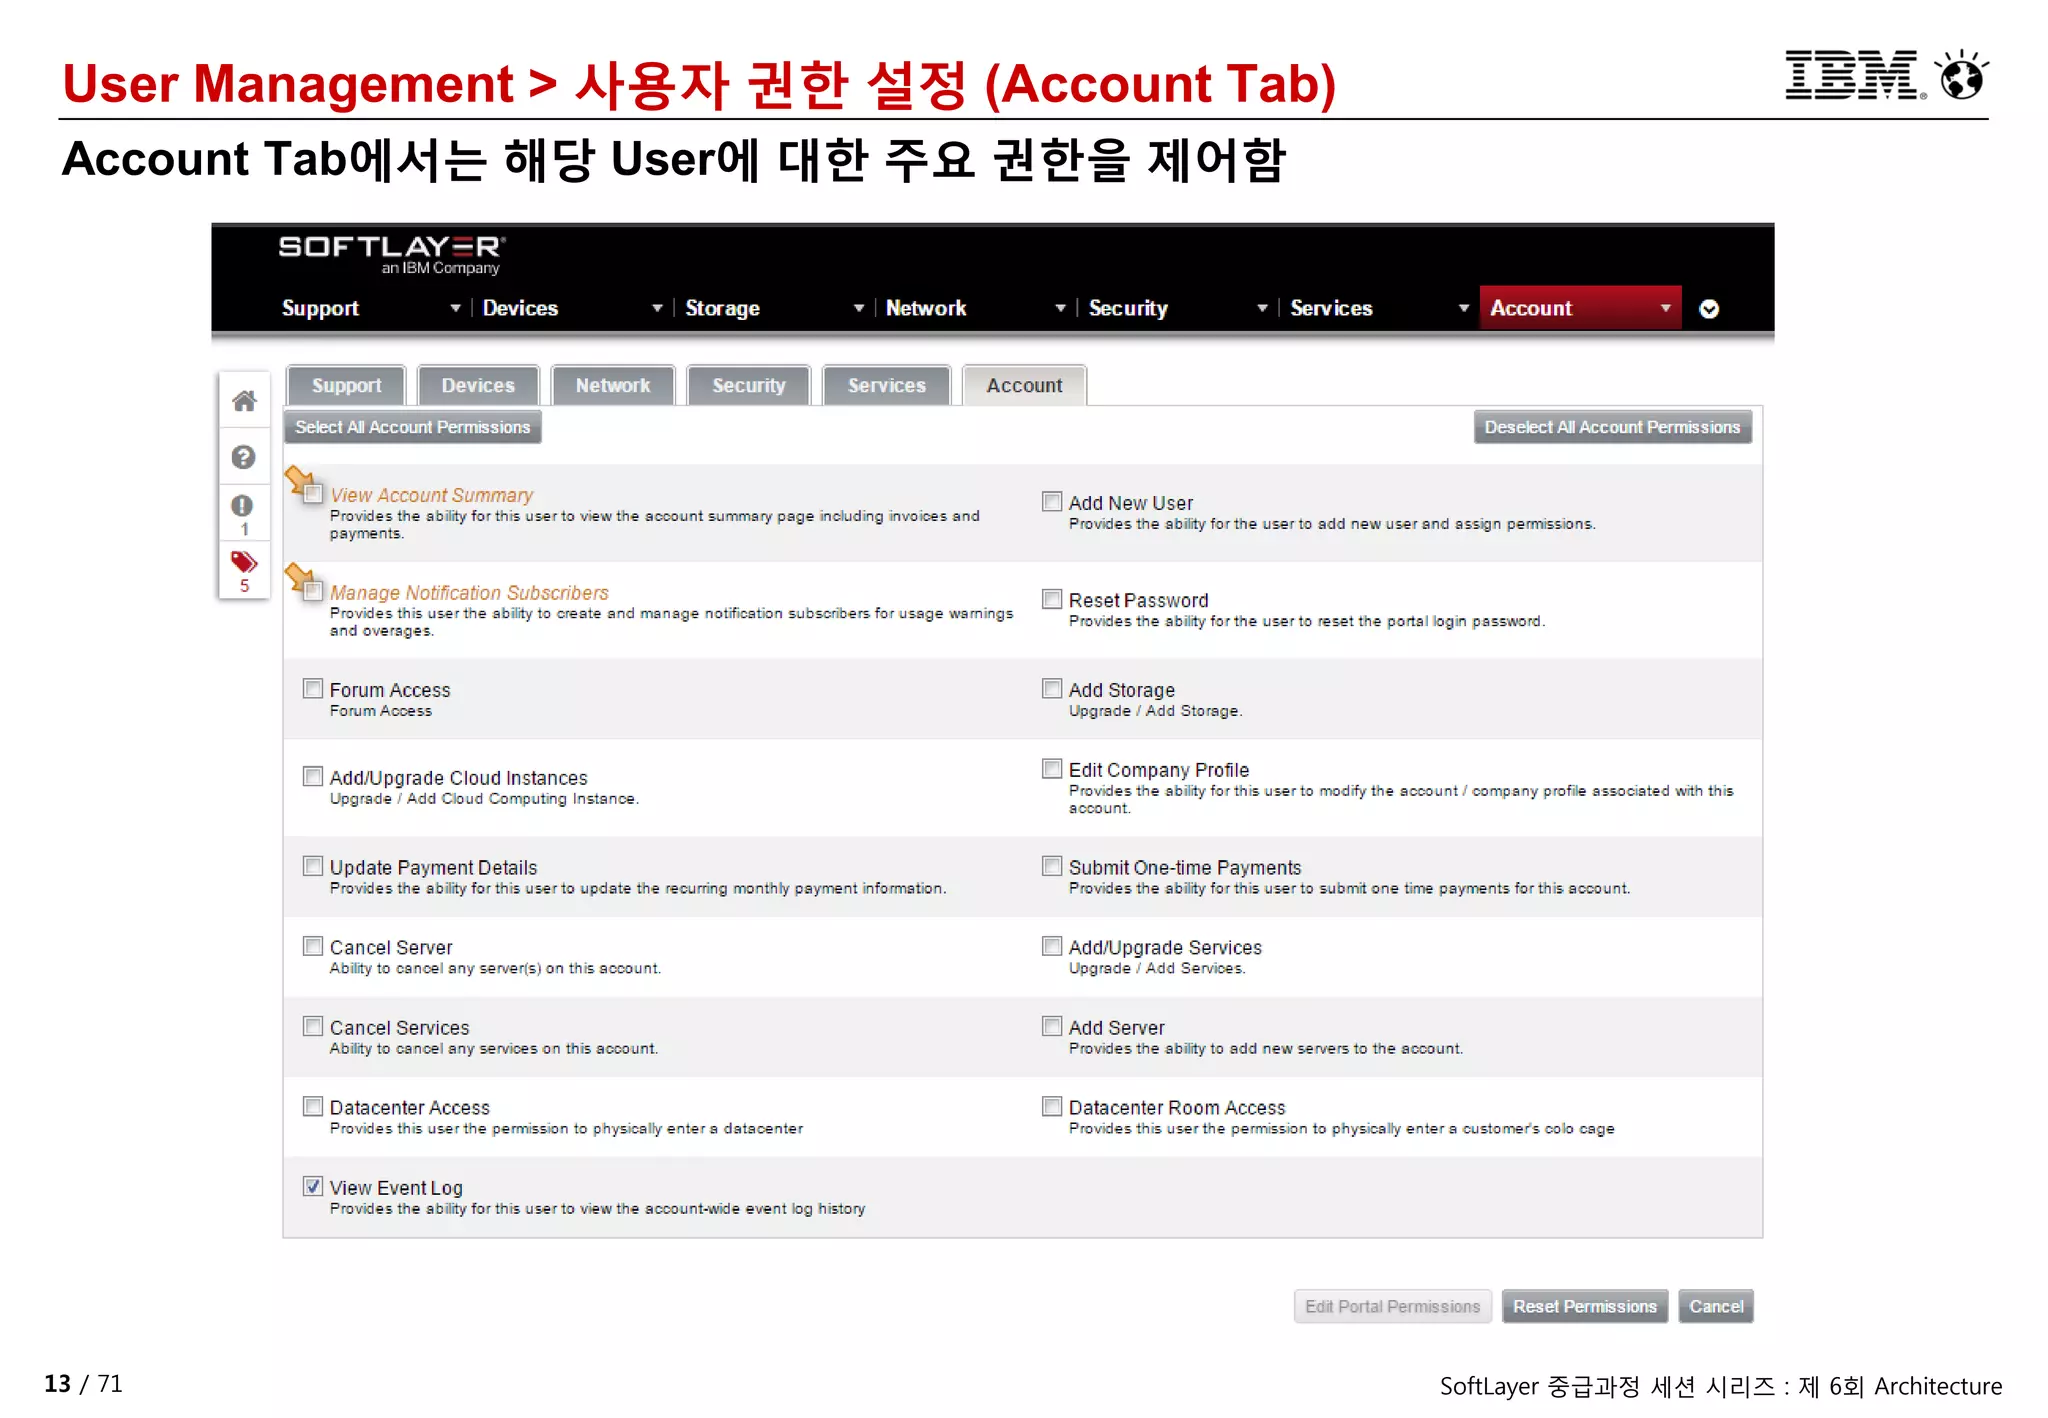
Task: Switch to the Network permissions tab
Action: click(x=613, y=385)
